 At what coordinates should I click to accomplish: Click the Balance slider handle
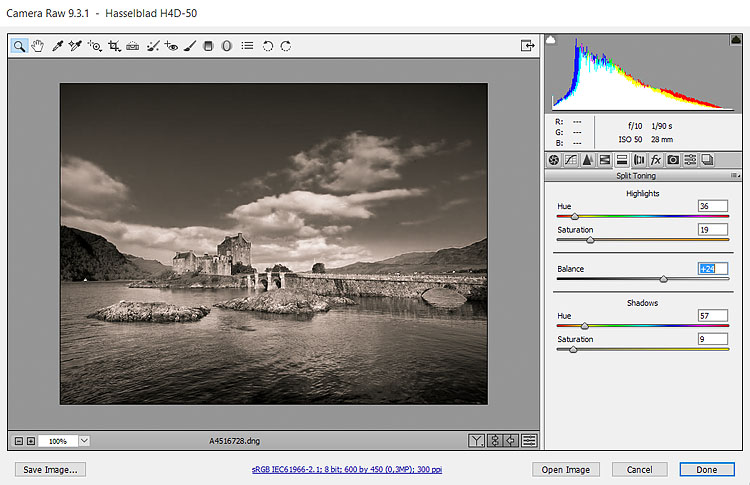click(x=662, y=279)
